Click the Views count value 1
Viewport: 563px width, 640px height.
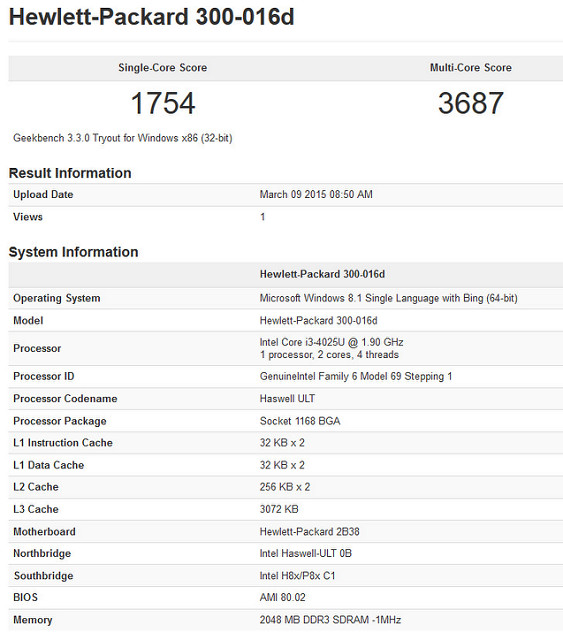(x=263, y=217)
